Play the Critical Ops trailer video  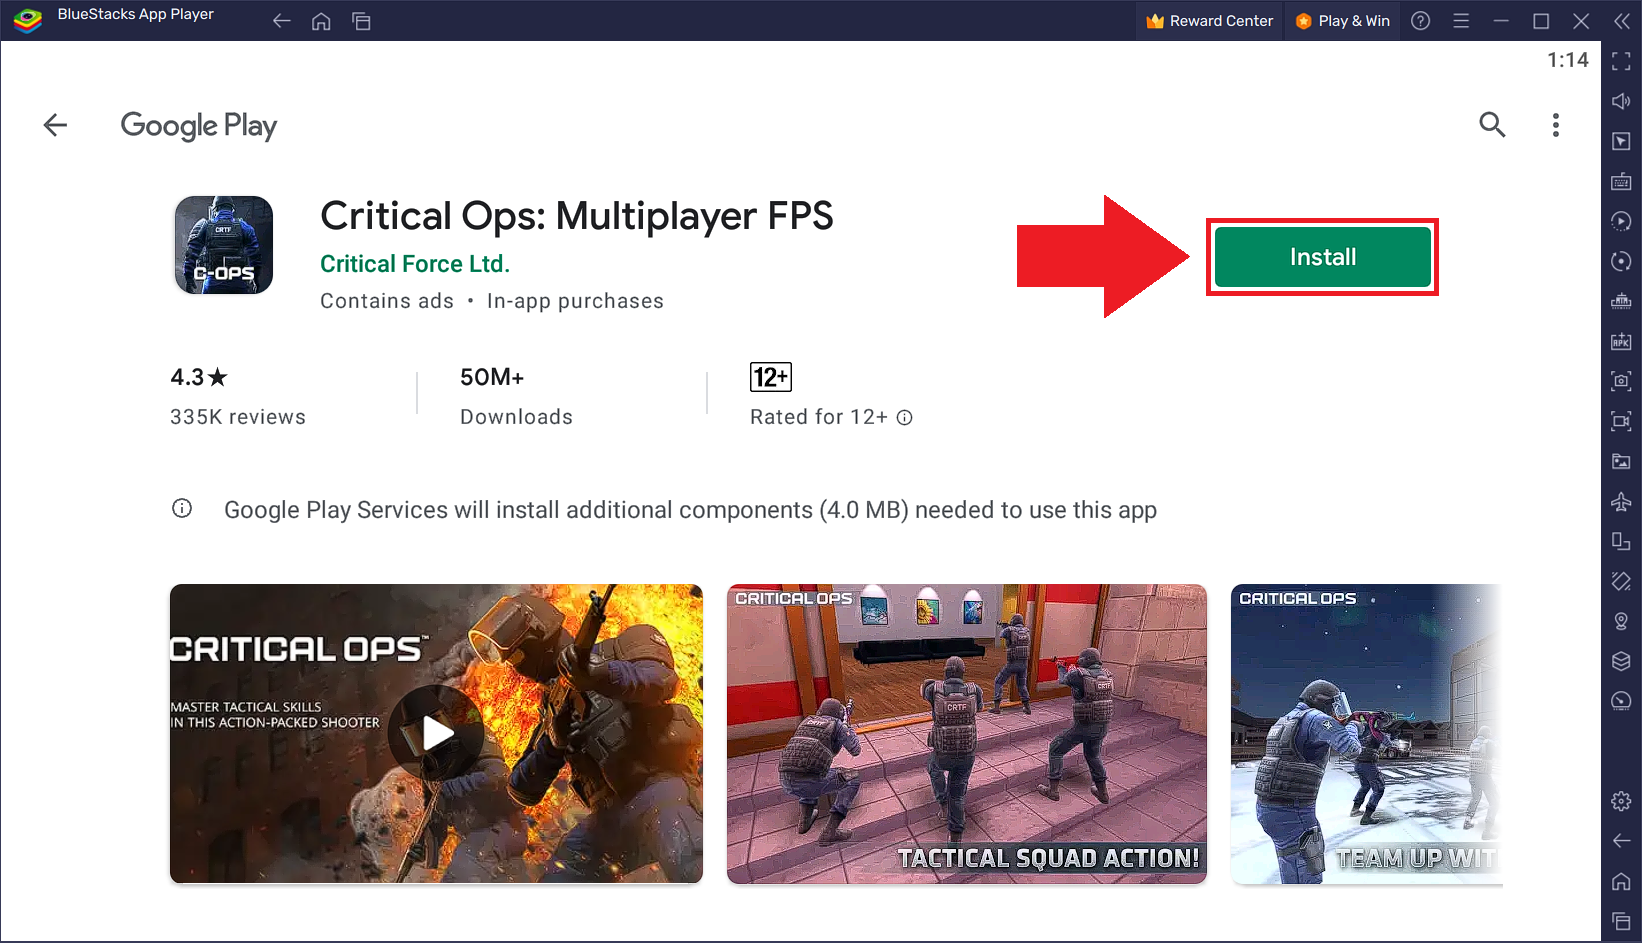click(x=436, y=732)
